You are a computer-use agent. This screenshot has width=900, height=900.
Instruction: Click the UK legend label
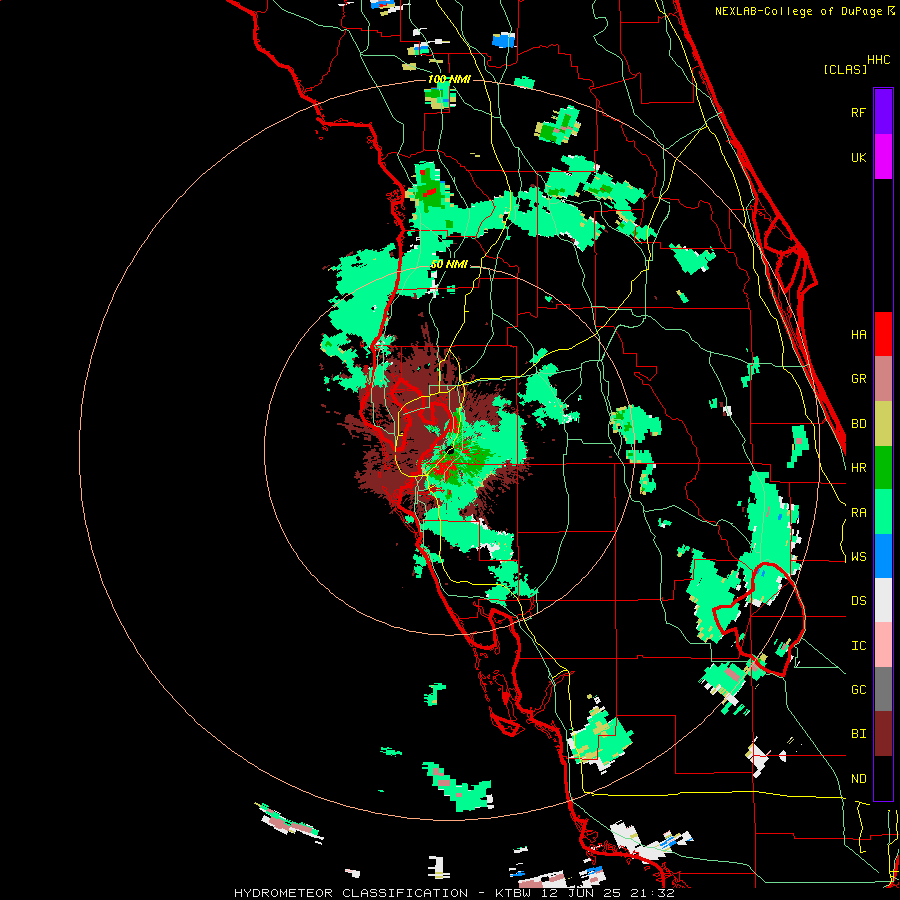(858, 157)
